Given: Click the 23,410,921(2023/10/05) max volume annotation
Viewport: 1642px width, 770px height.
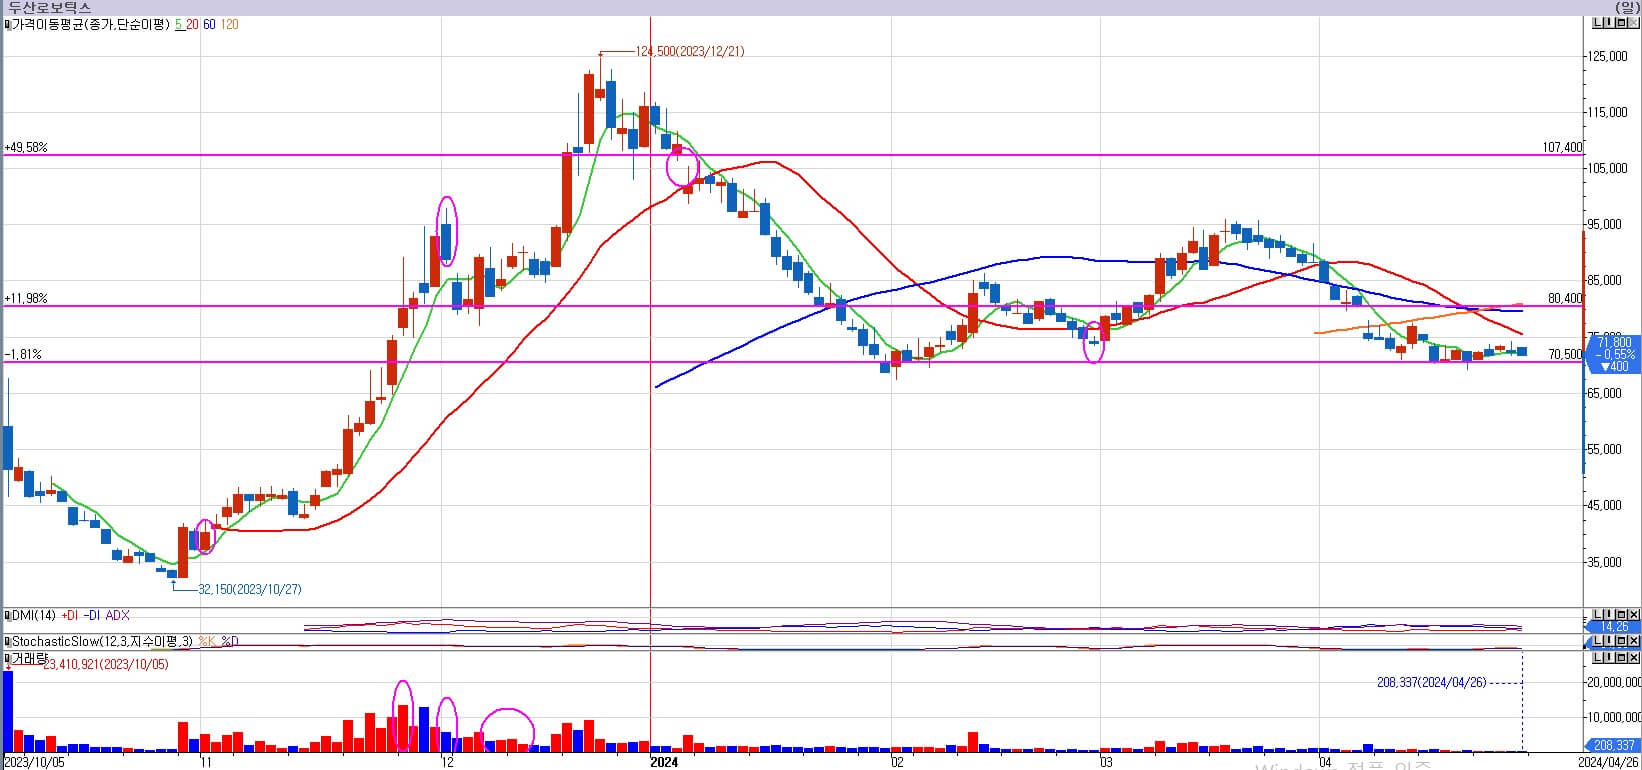Looking at the screenshot, I should tap(106, 664).
